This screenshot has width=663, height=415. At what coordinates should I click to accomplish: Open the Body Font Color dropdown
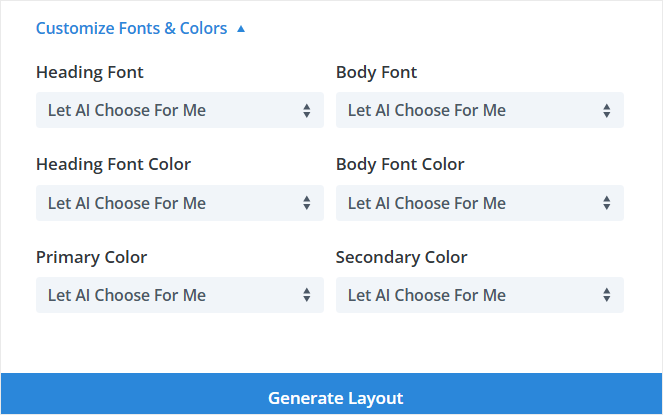pyautogui.click(x=479, y=203)
